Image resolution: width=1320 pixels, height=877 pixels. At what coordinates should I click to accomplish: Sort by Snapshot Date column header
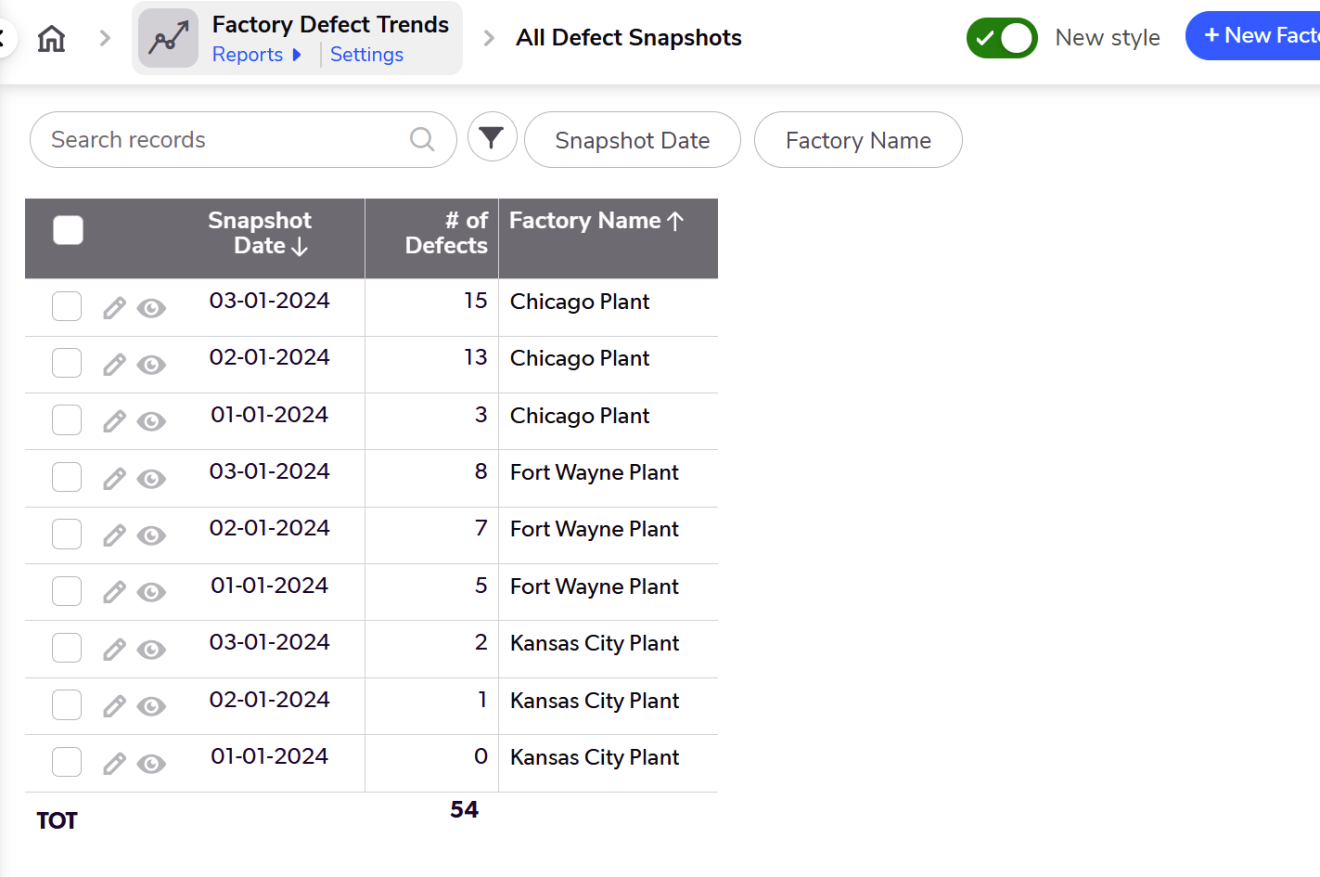coord(260,233)
